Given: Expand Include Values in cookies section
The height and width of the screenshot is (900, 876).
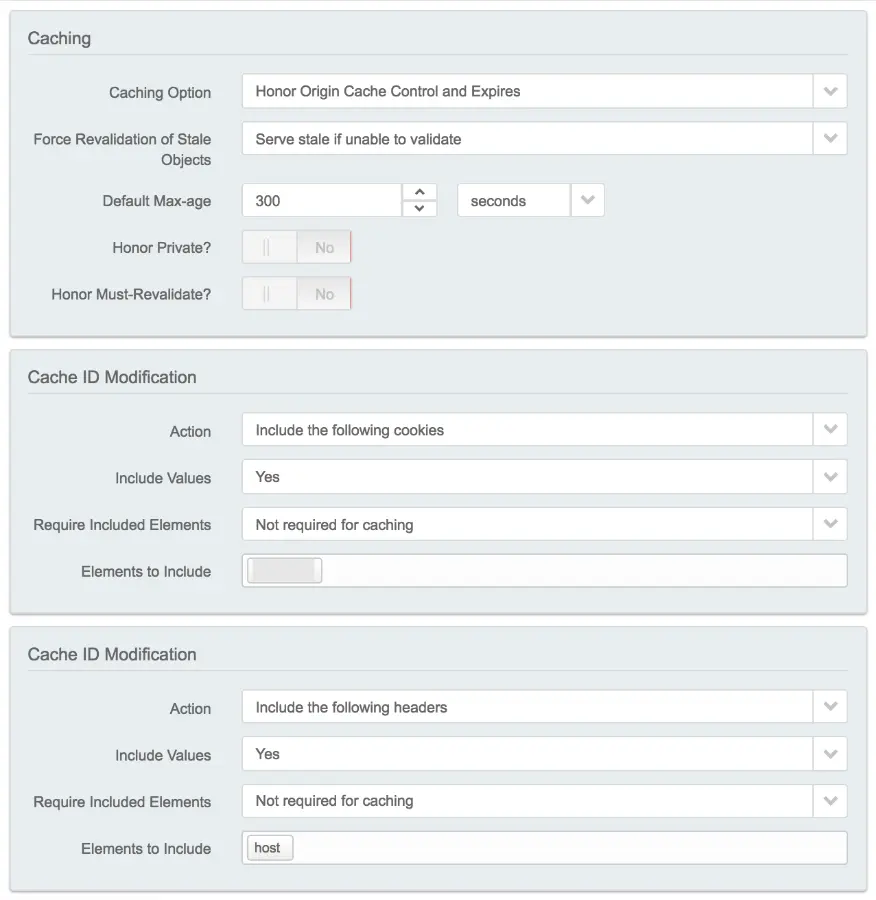Looking at the screenshot, I should tap(830, 477).
